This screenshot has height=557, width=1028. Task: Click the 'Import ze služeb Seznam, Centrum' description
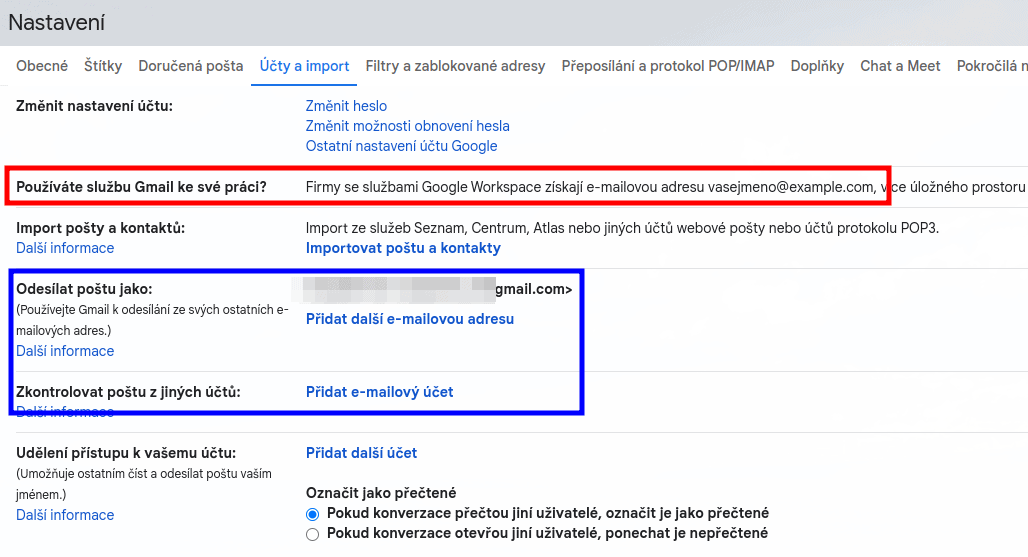click(622, 228)
